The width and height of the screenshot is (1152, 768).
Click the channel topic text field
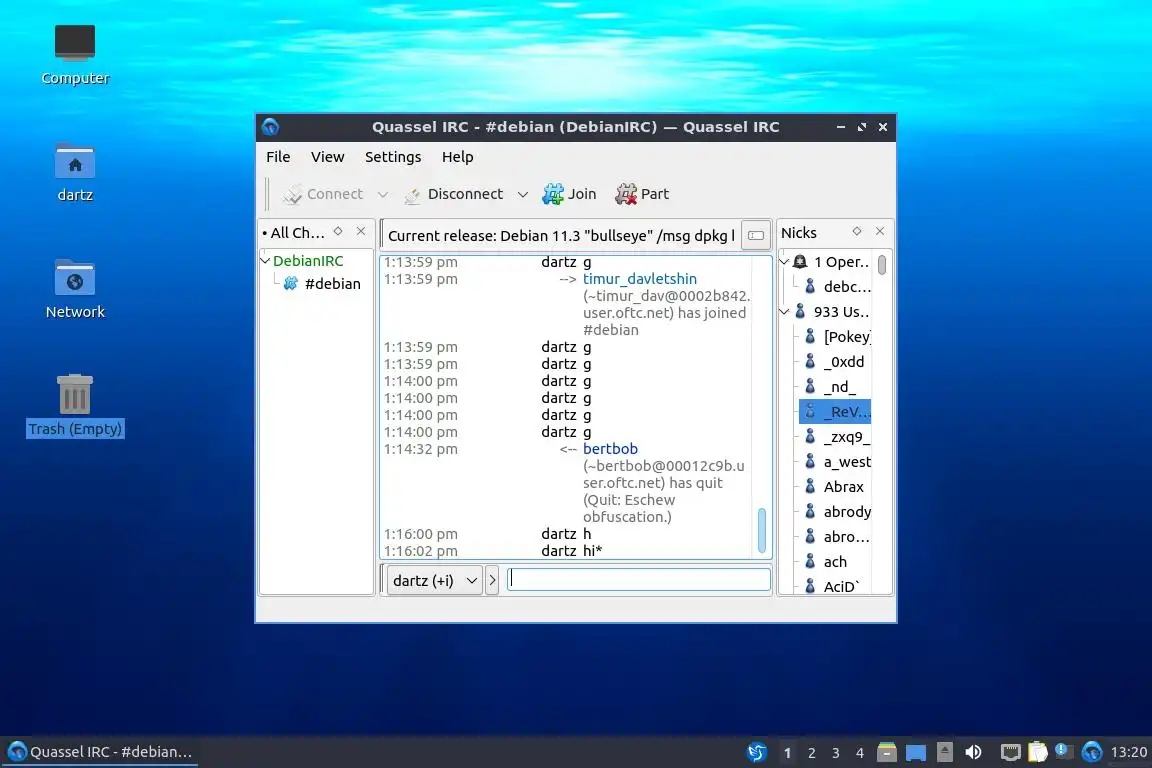click(561, 236)
